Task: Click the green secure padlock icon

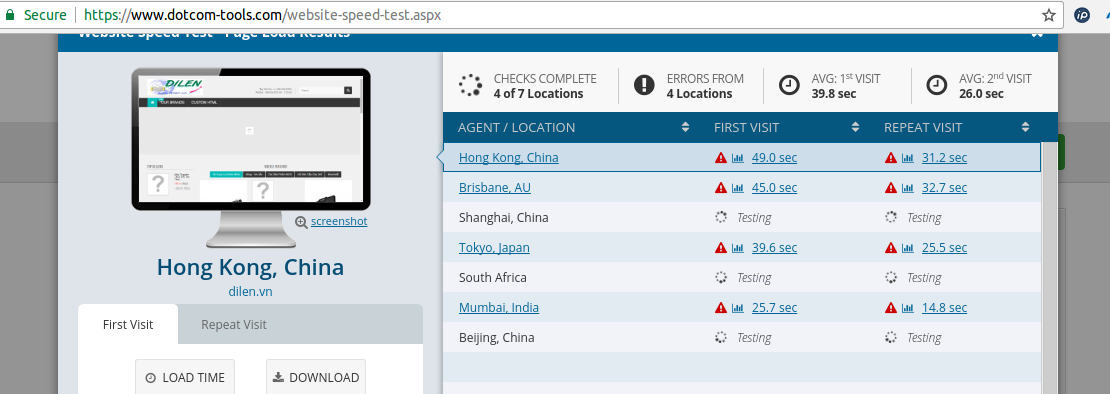Action: click(9, 14)
